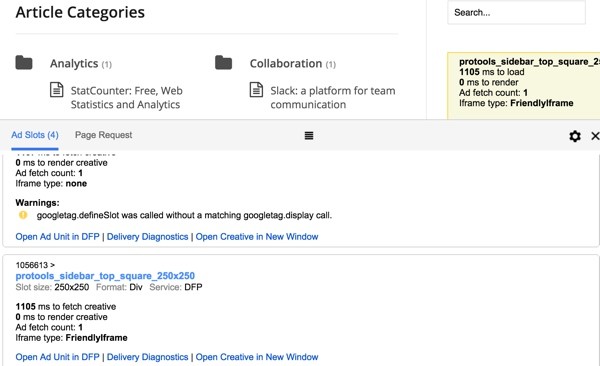
Task: Click the protools_sidebar_top_square_250x250 slot link
Action: (105, 276)
